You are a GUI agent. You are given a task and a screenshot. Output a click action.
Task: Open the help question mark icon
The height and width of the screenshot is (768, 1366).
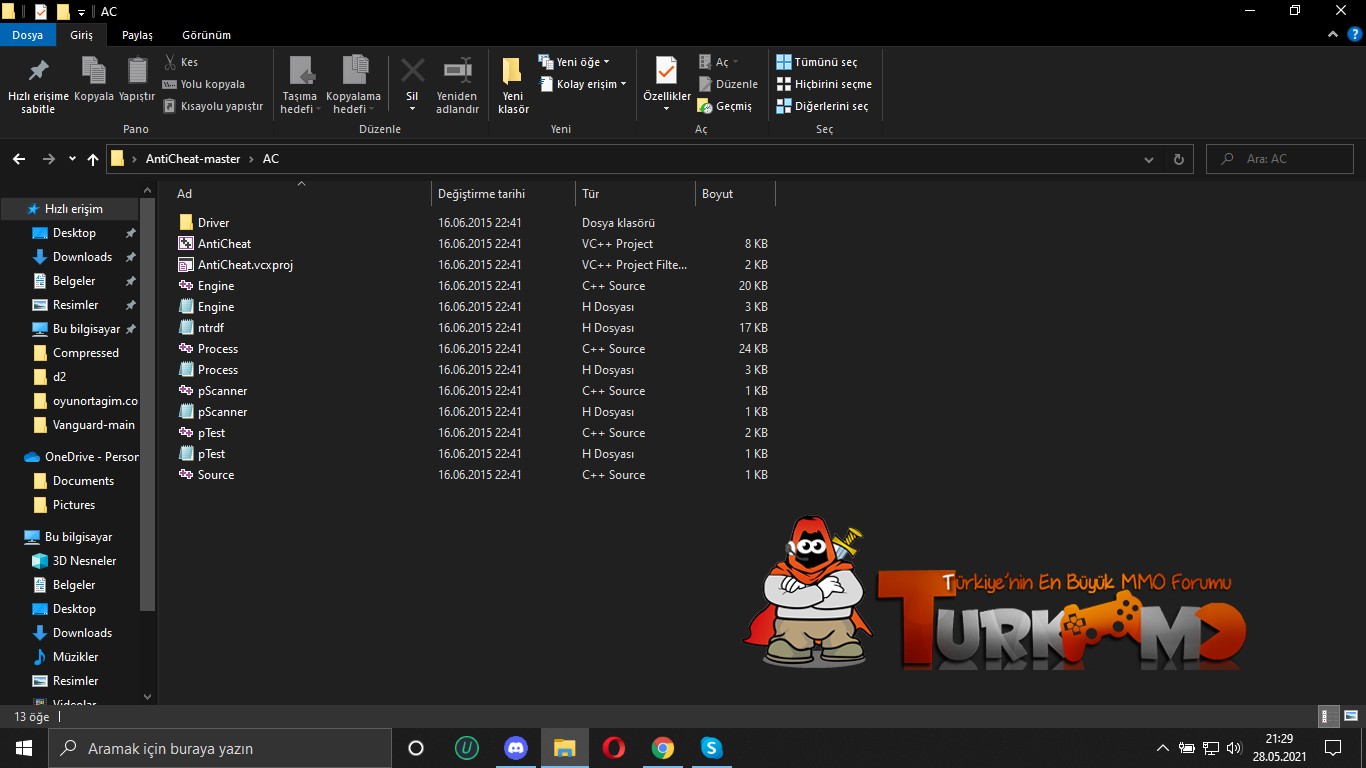point(1353,34)
